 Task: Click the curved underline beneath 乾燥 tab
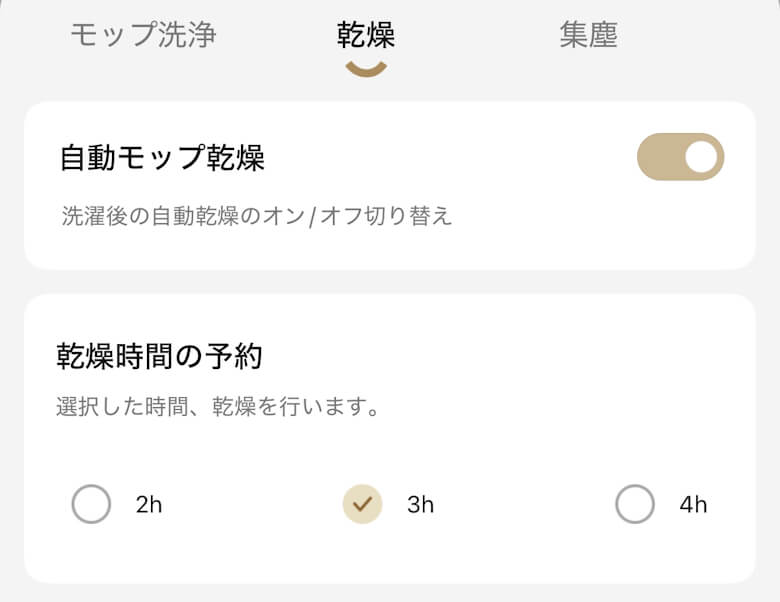tap(366, 68)
